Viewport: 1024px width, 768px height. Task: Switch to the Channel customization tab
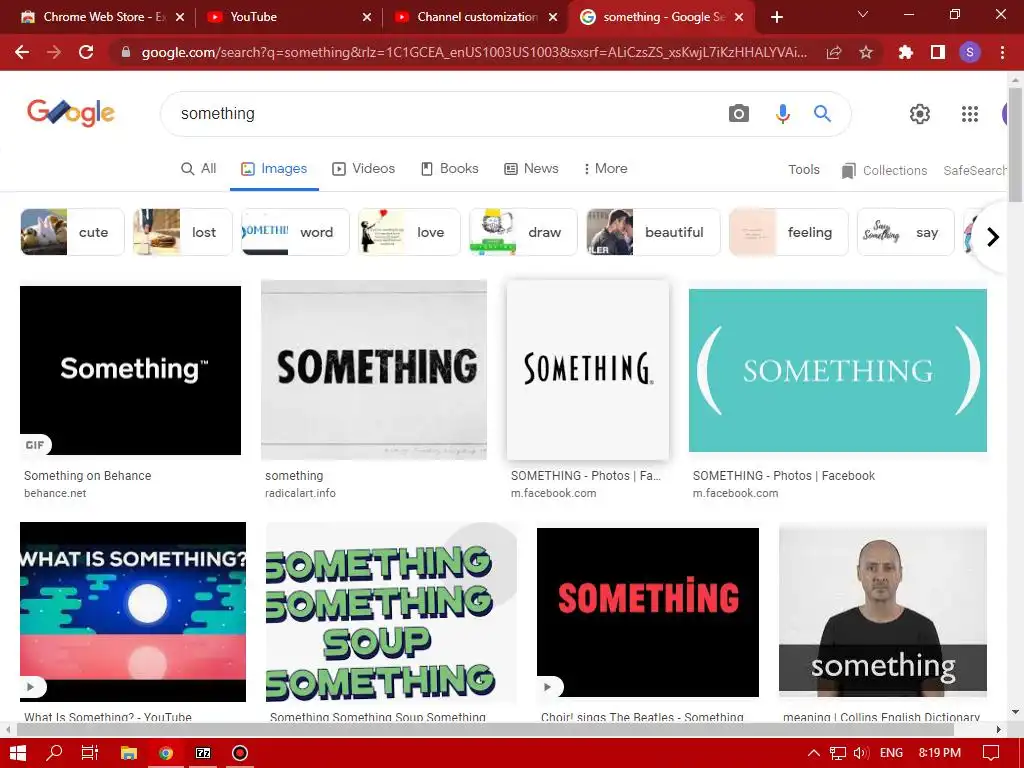point(477,17)
